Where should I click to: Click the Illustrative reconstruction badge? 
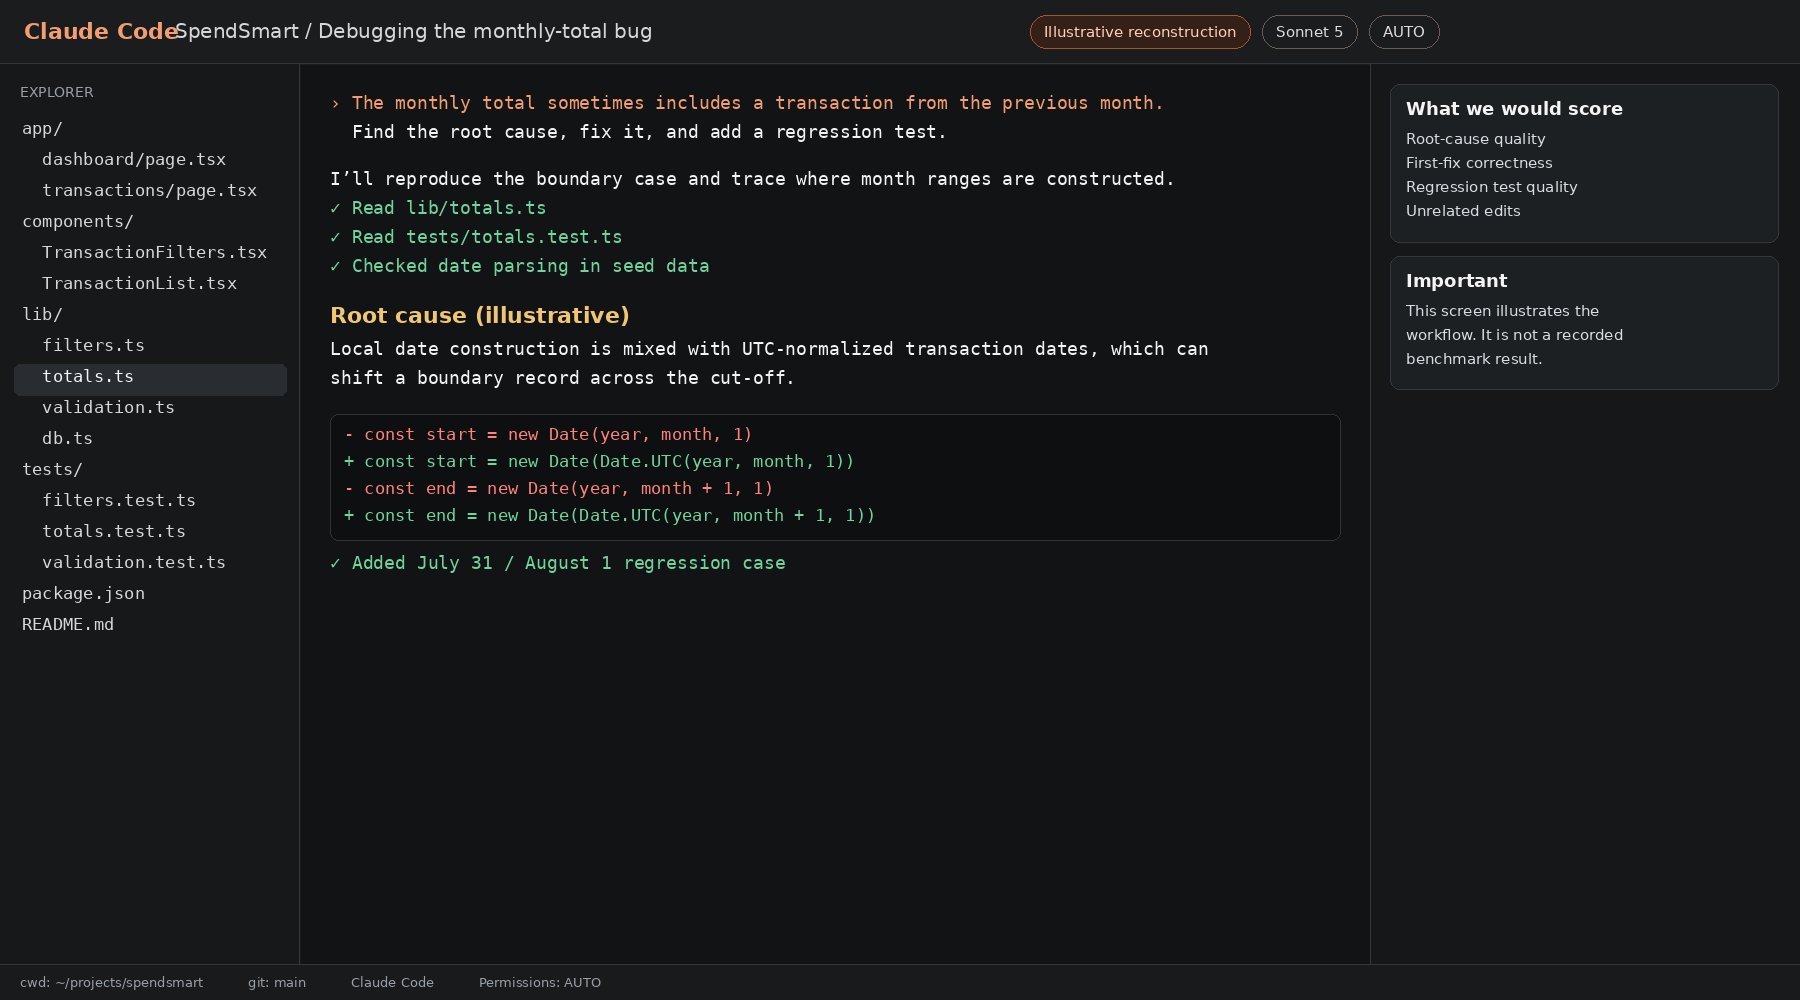1140,32
